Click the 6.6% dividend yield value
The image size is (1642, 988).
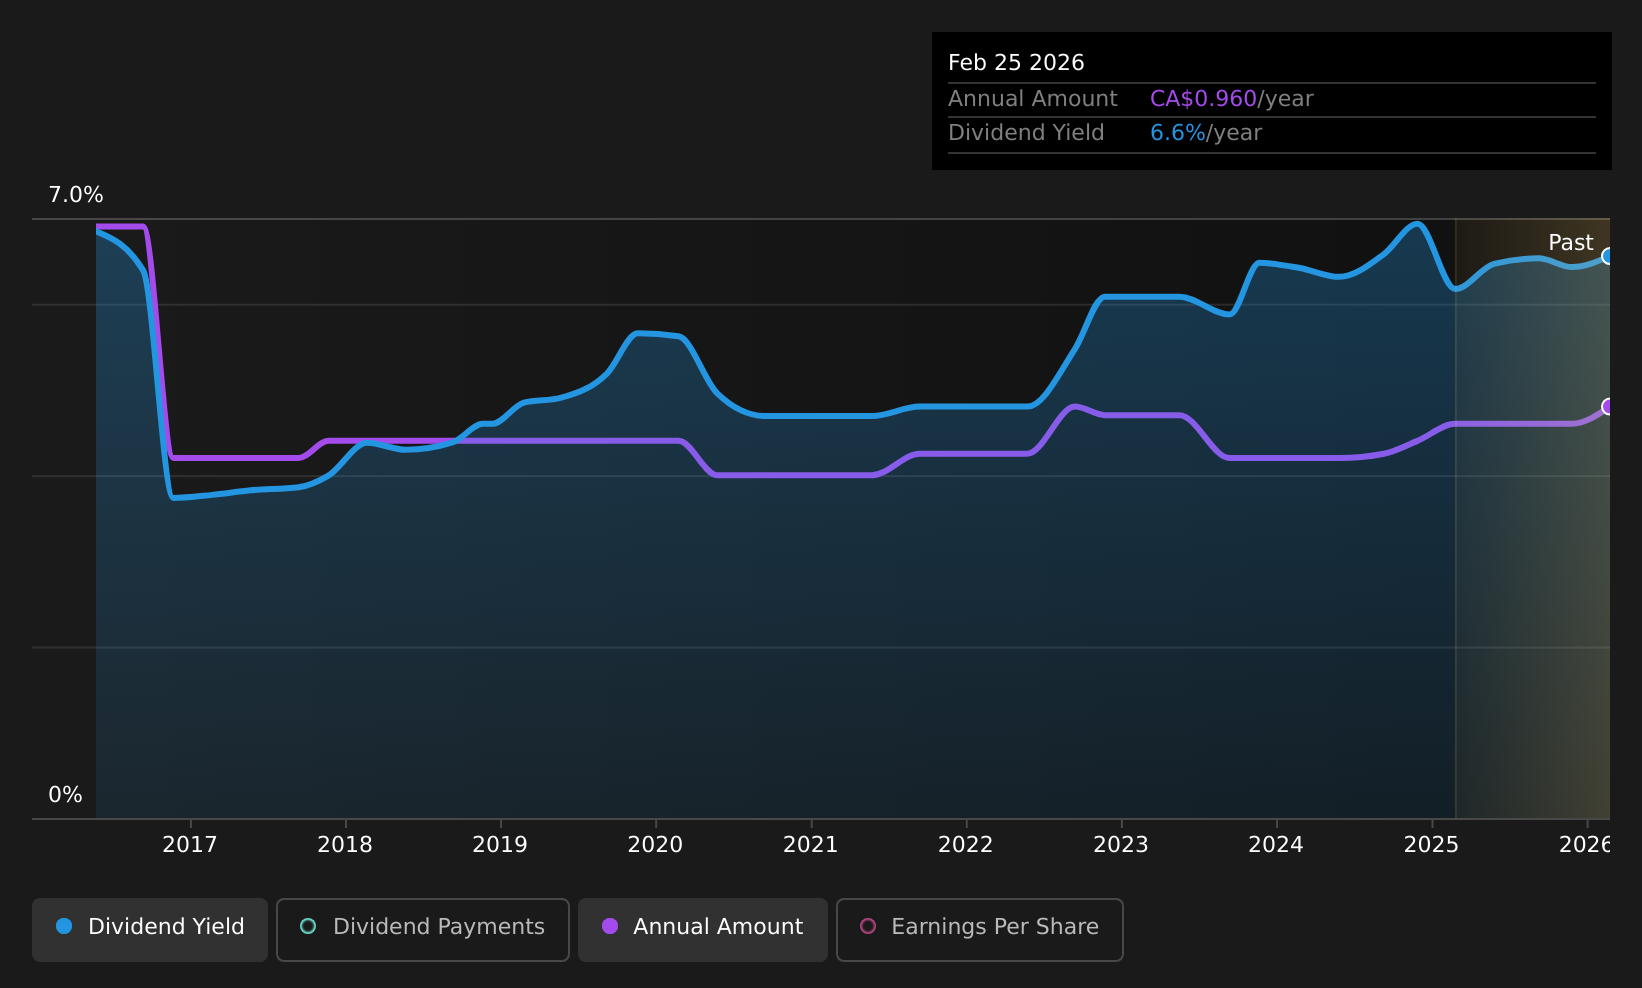[1178, 133]
